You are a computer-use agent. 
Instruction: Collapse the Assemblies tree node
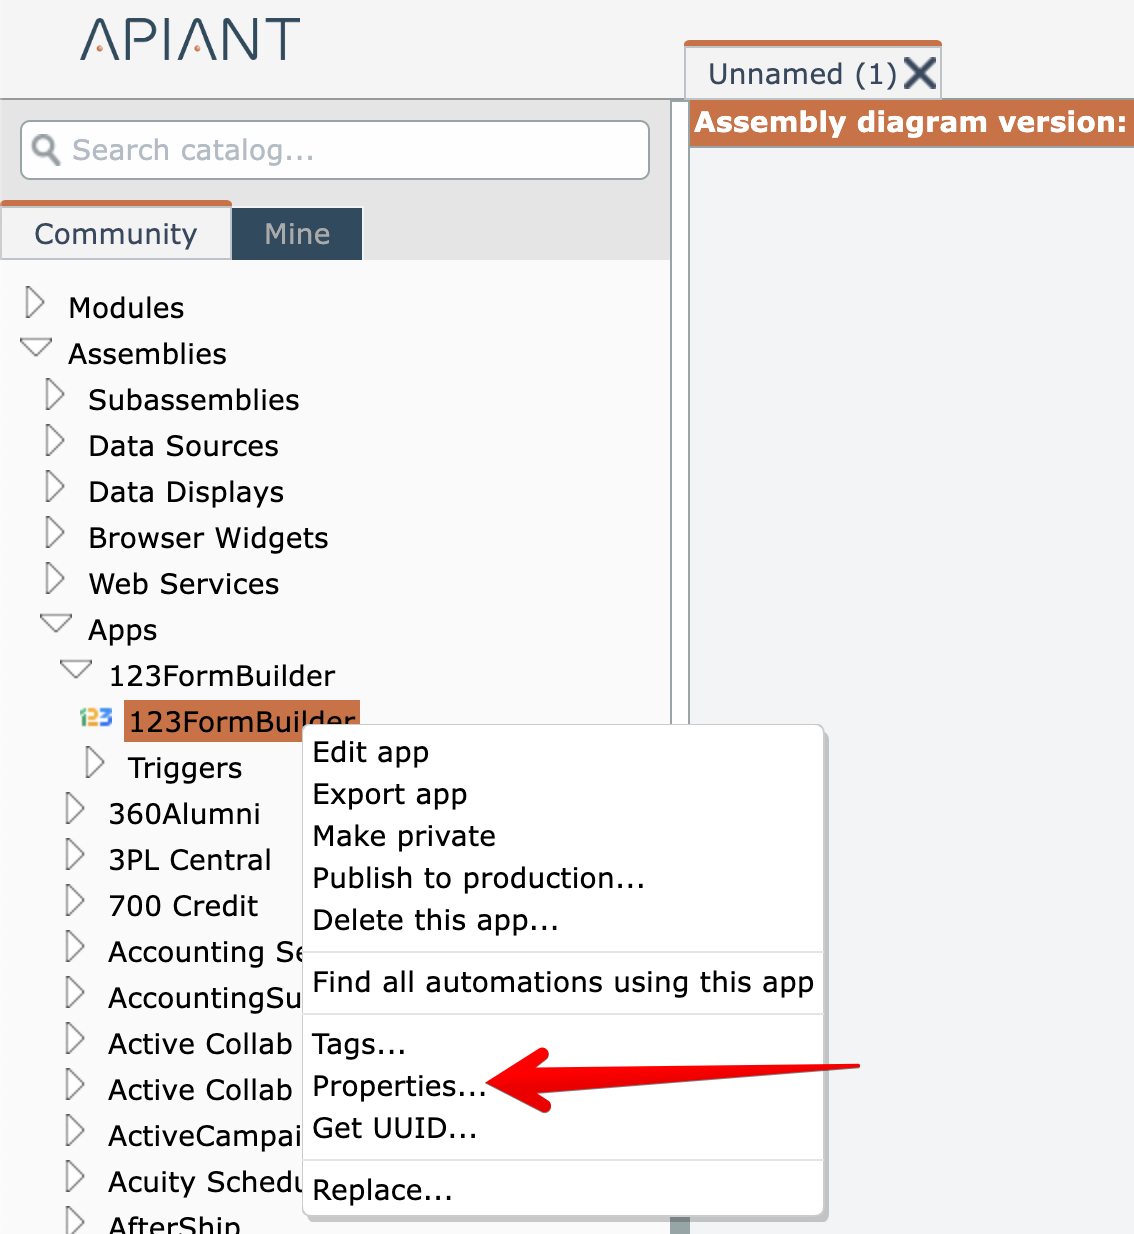click(x=36, y=349)
